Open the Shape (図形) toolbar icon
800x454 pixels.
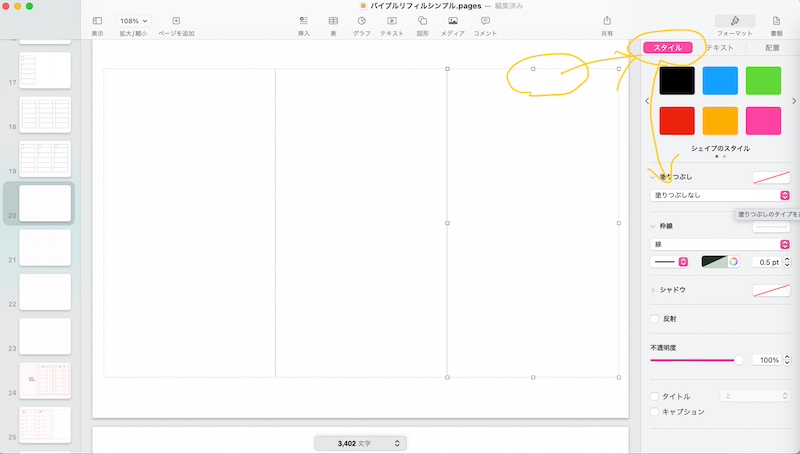[x=423, y=21]
